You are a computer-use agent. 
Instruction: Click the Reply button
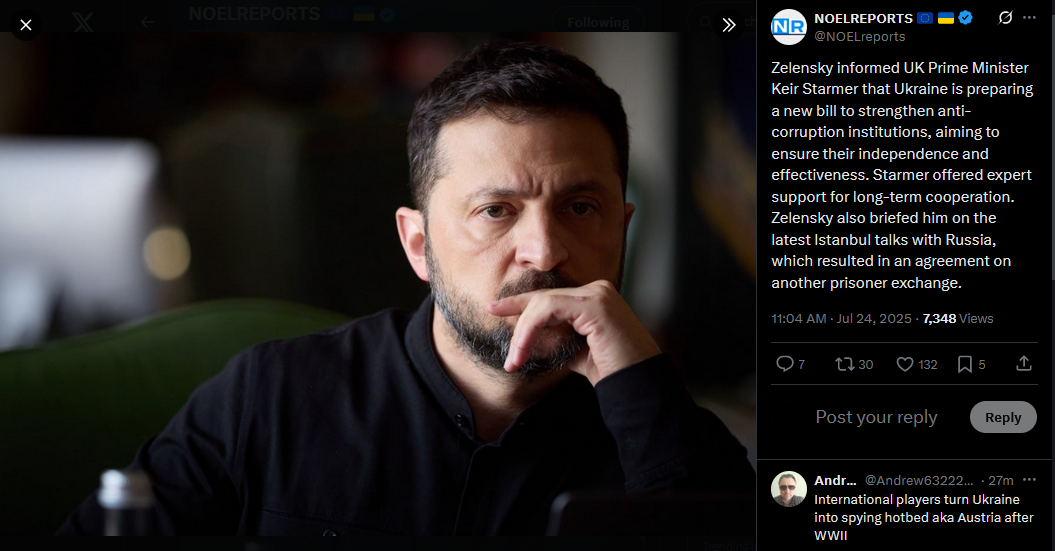[x=1003, y=417]
